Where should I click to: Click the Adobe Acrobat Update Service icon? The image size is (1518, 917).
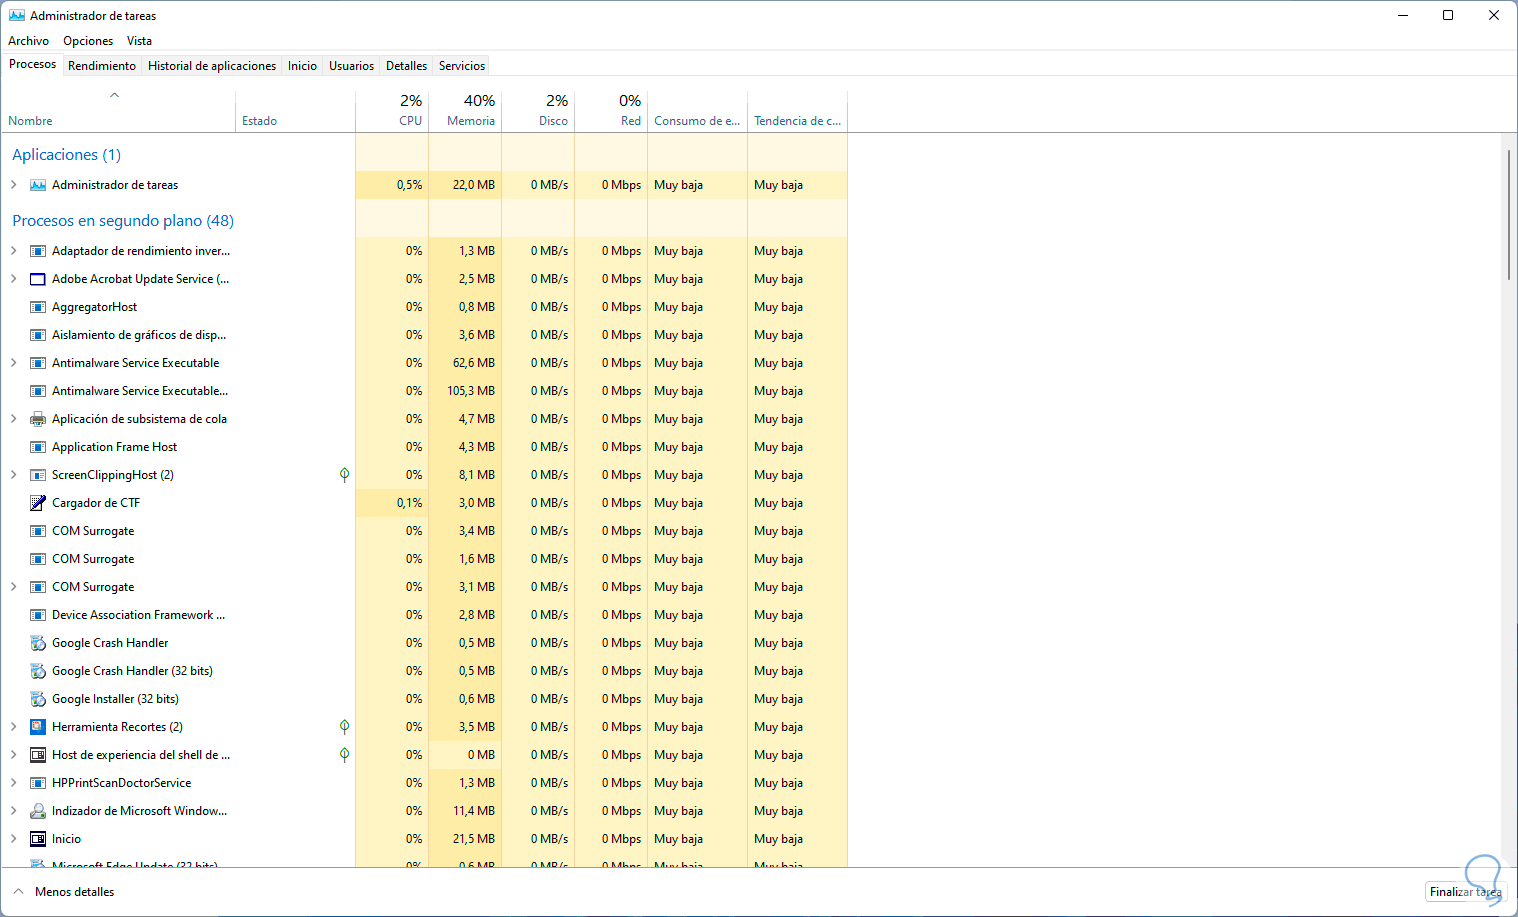38,279
